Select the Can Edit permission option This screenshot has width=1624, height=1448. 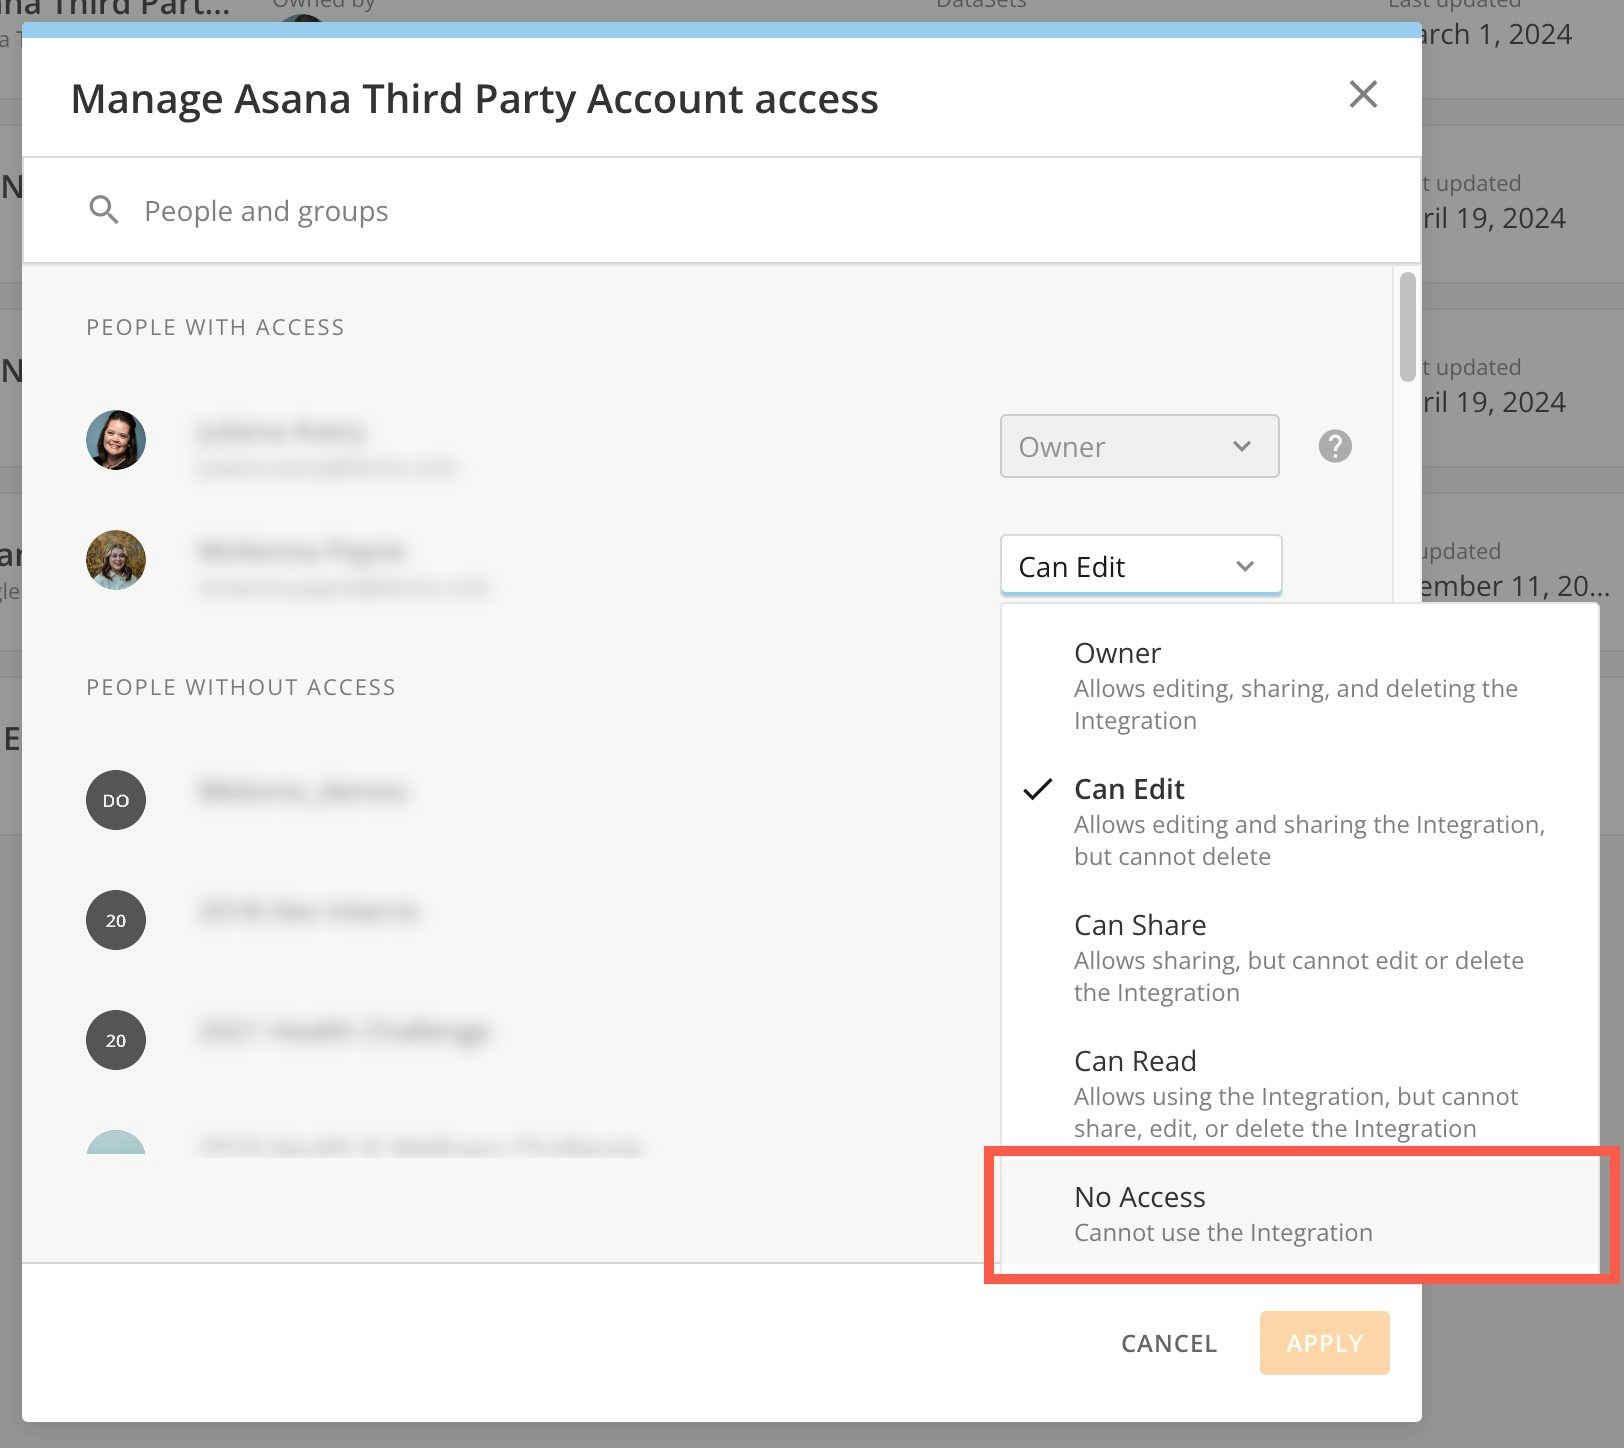coord(1300,822)
